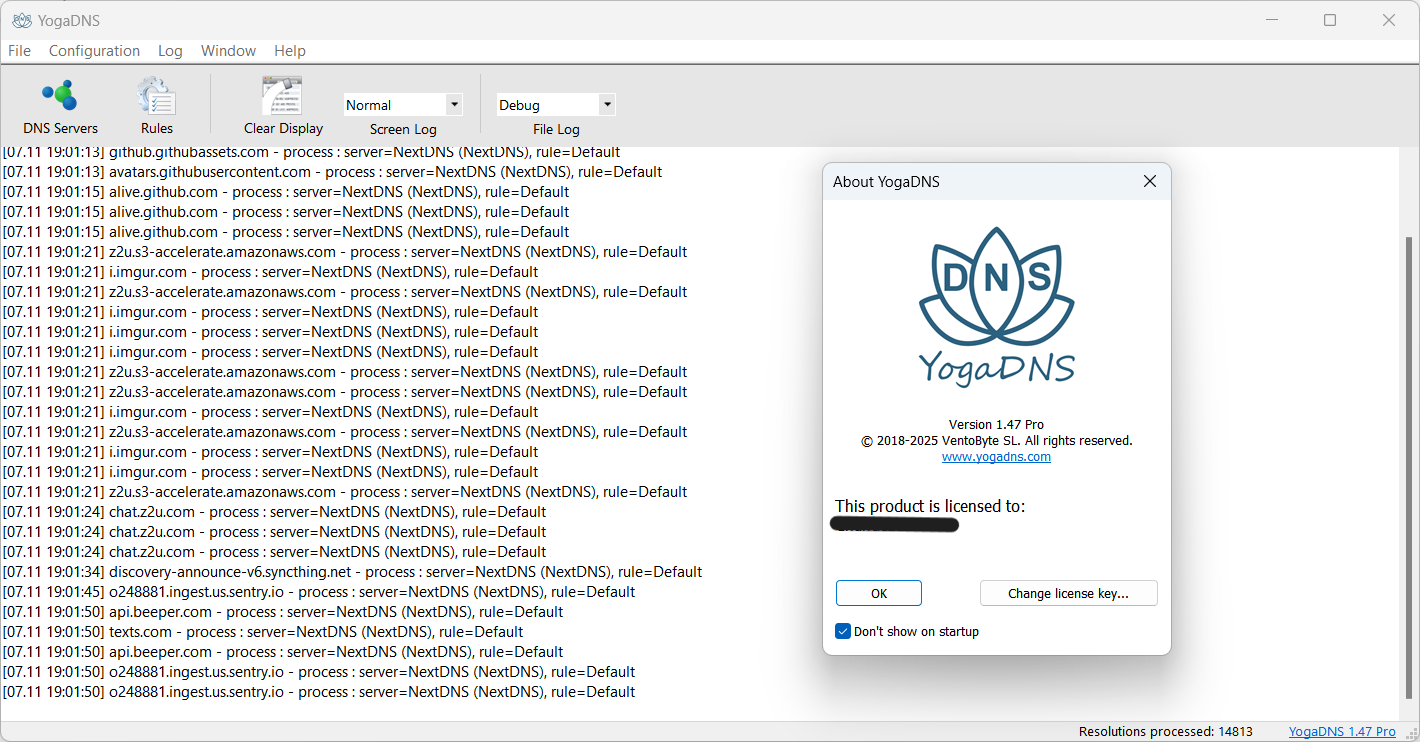1420x742 pixels.
Task: Expand the File Log level dropdown
Action: [606, 104]
